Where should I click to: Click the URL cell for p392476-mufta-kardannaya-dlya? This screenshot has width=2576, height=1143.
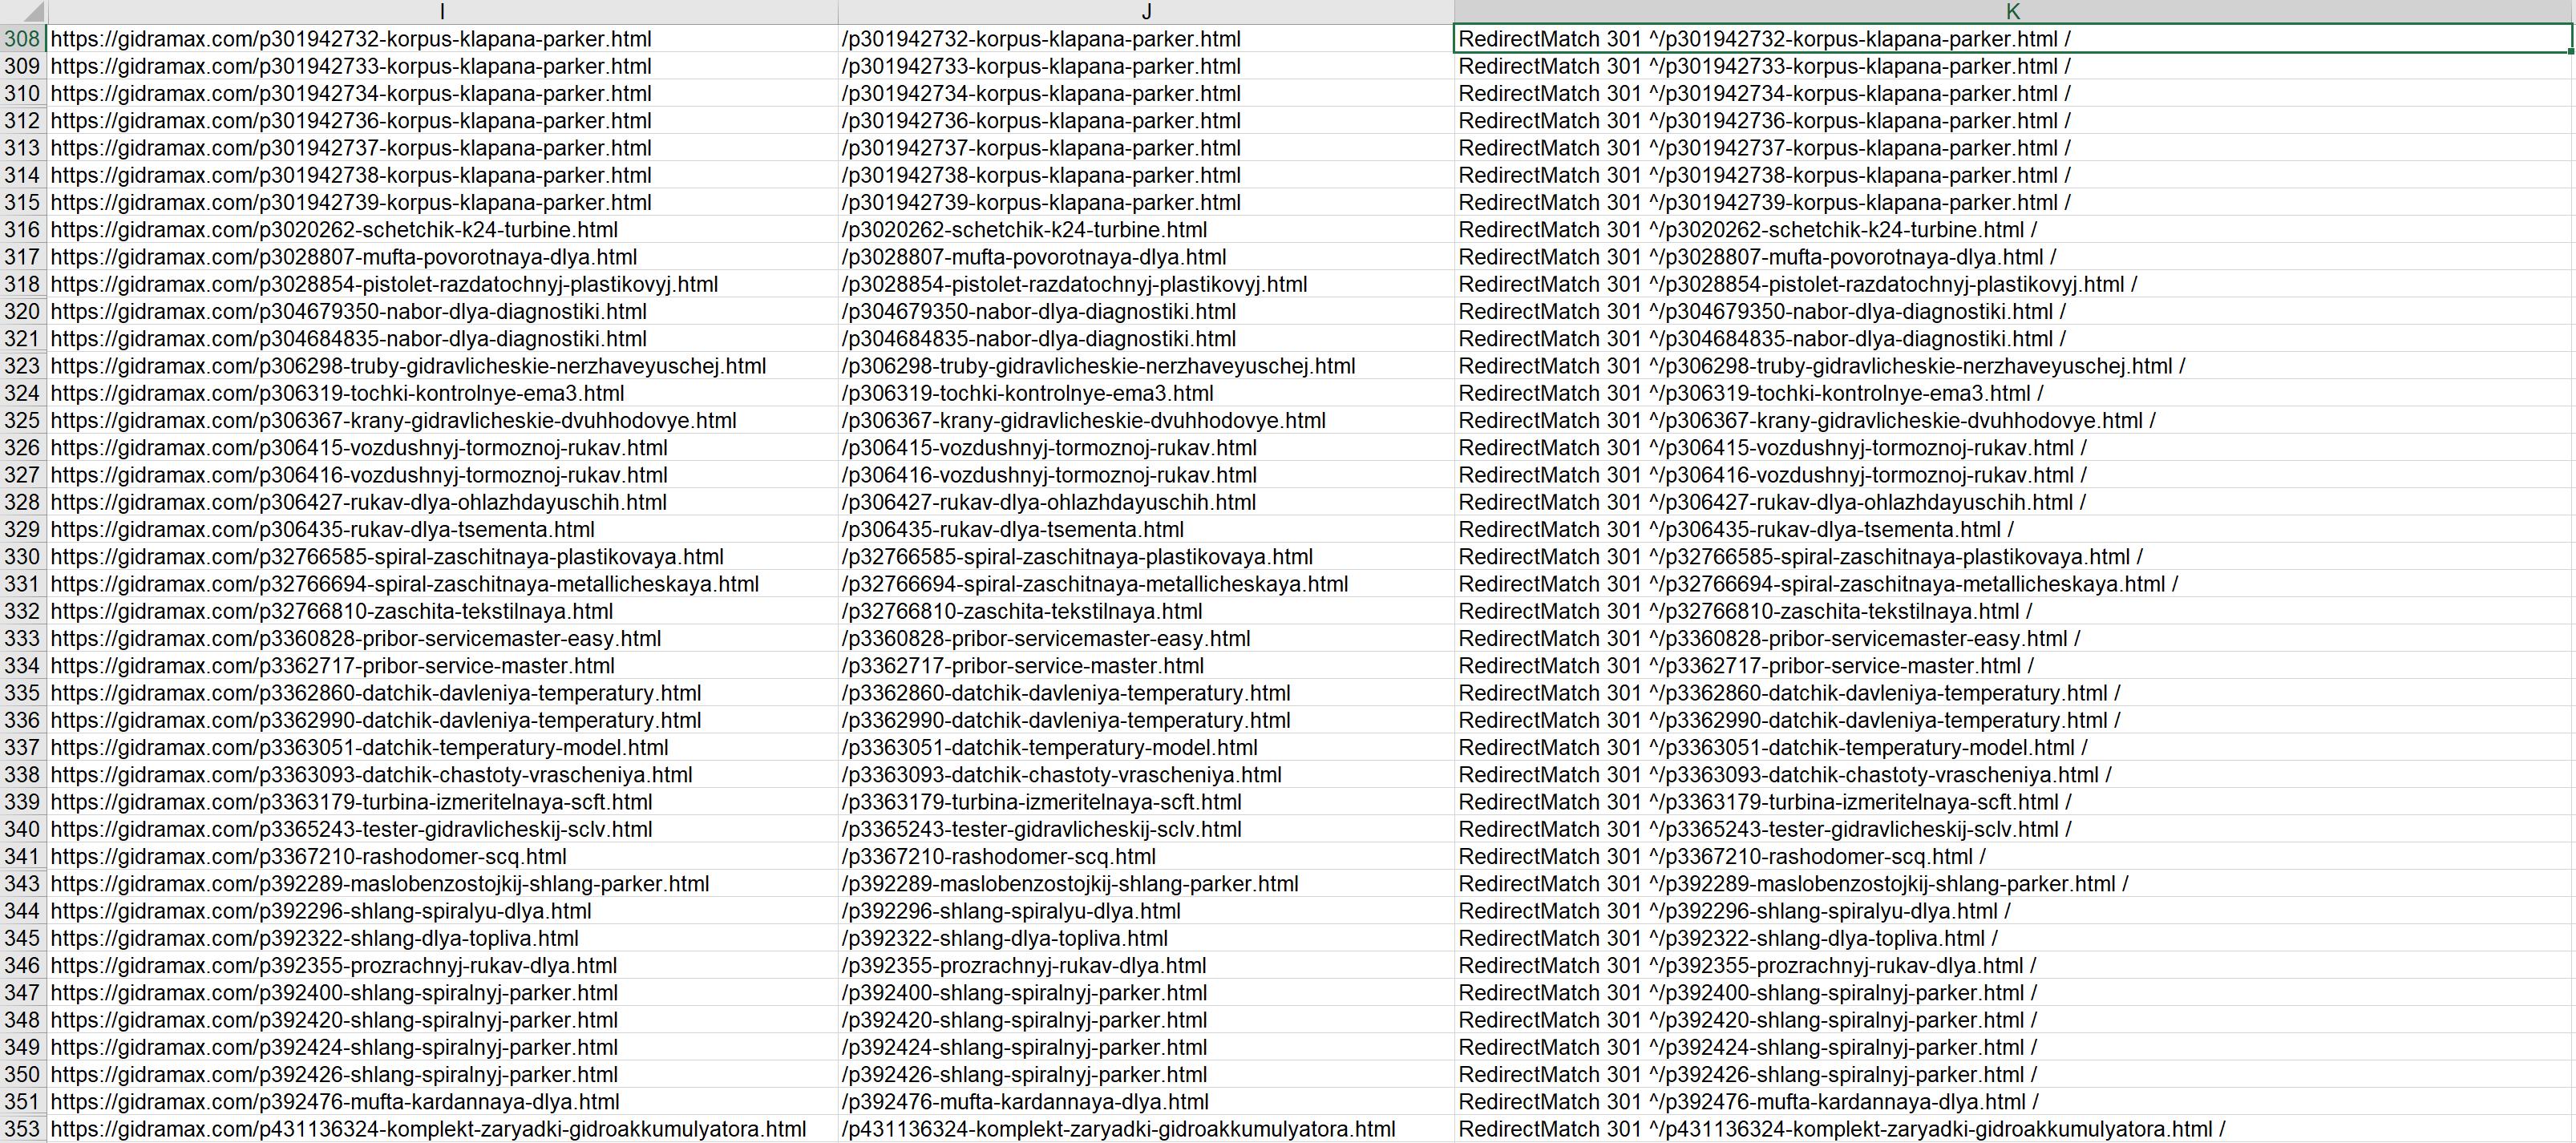tap(335, 1102)
